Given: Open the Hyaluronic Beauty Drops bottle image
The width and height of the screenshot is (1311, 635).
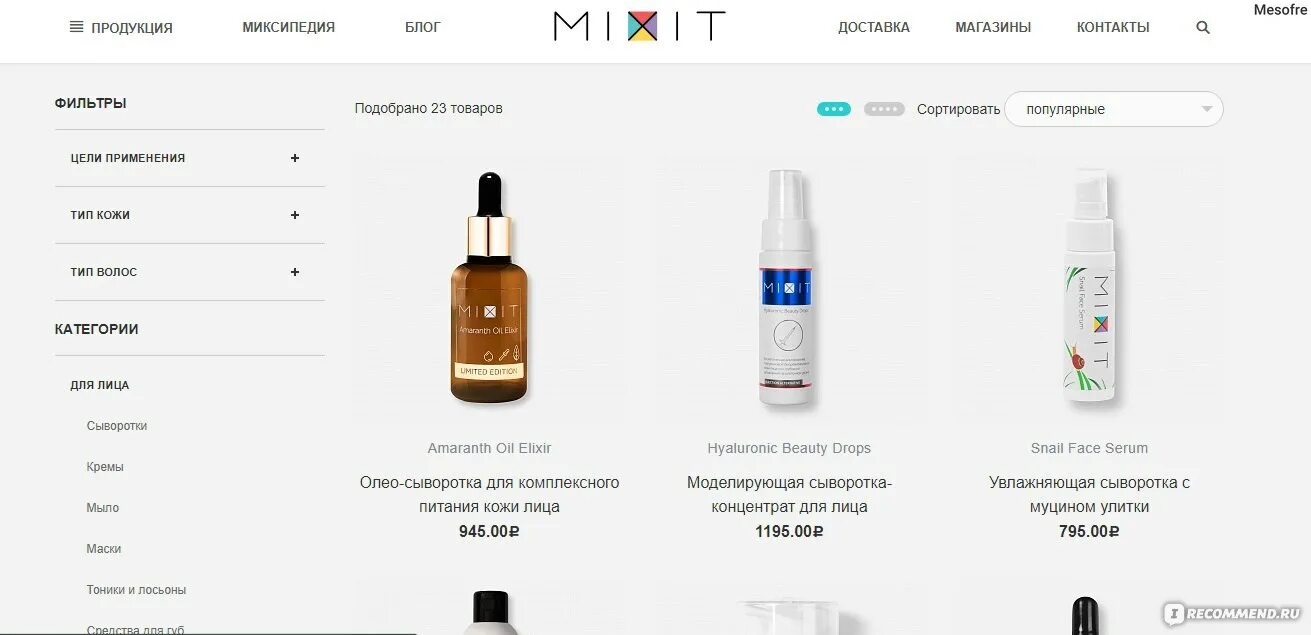Looking at the screenshot, I should (x=786, y=289).
